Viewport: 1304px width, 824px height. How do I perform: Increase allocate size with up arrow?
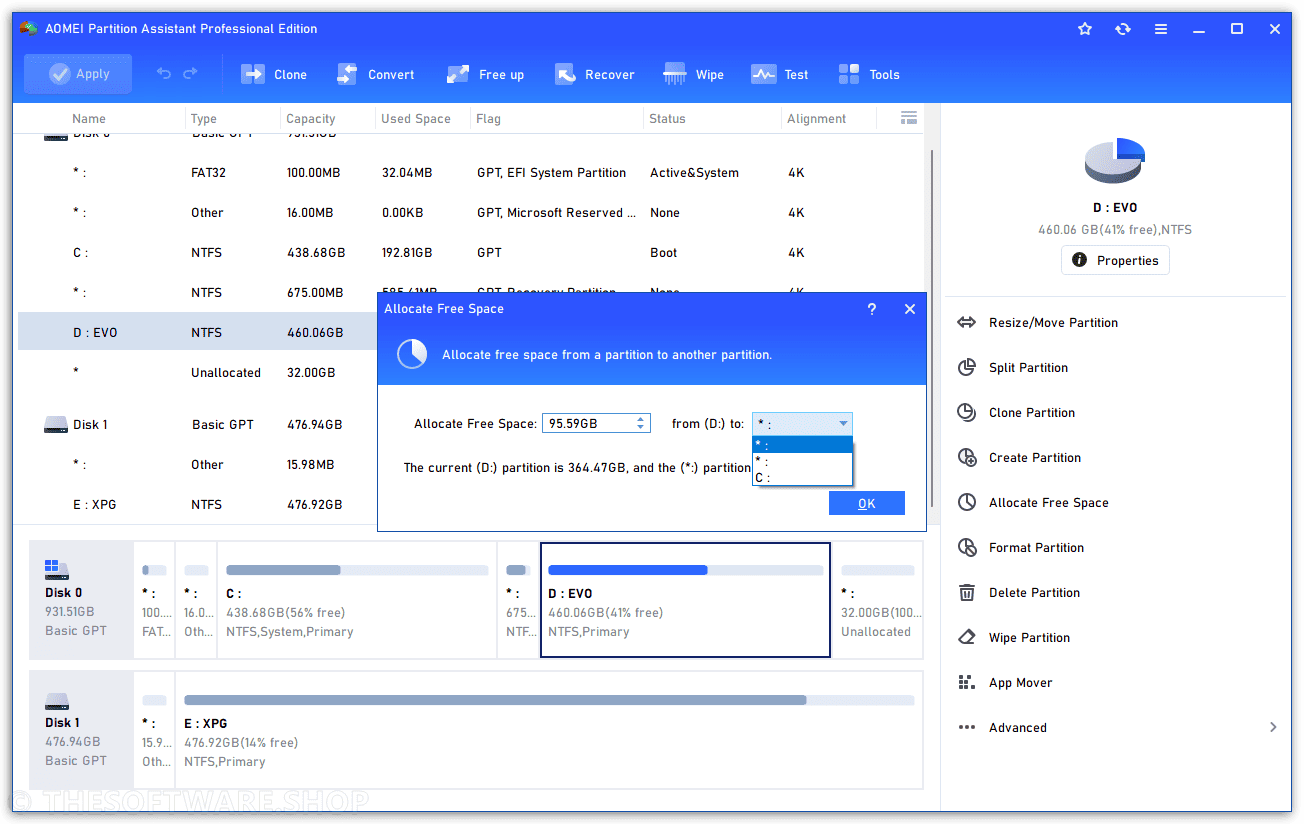642,419
